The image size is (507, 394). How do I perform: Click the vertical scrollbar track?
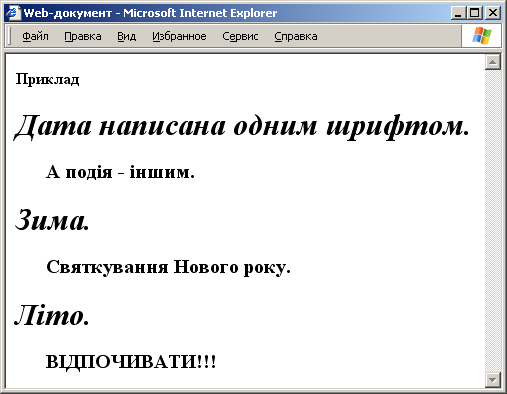pyautogui.click(x=493, y=221)
